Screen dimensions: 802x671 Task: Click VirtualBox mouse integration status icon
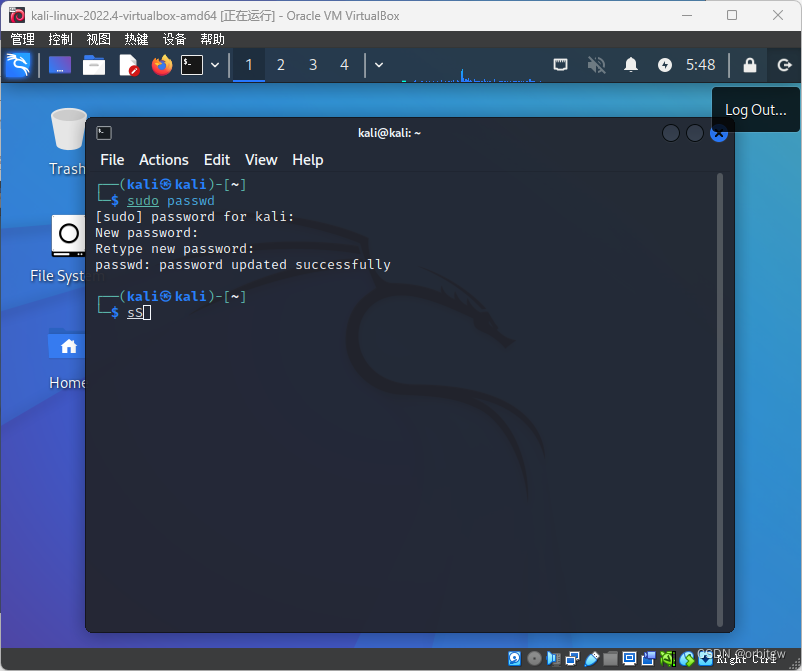(687, 658)
